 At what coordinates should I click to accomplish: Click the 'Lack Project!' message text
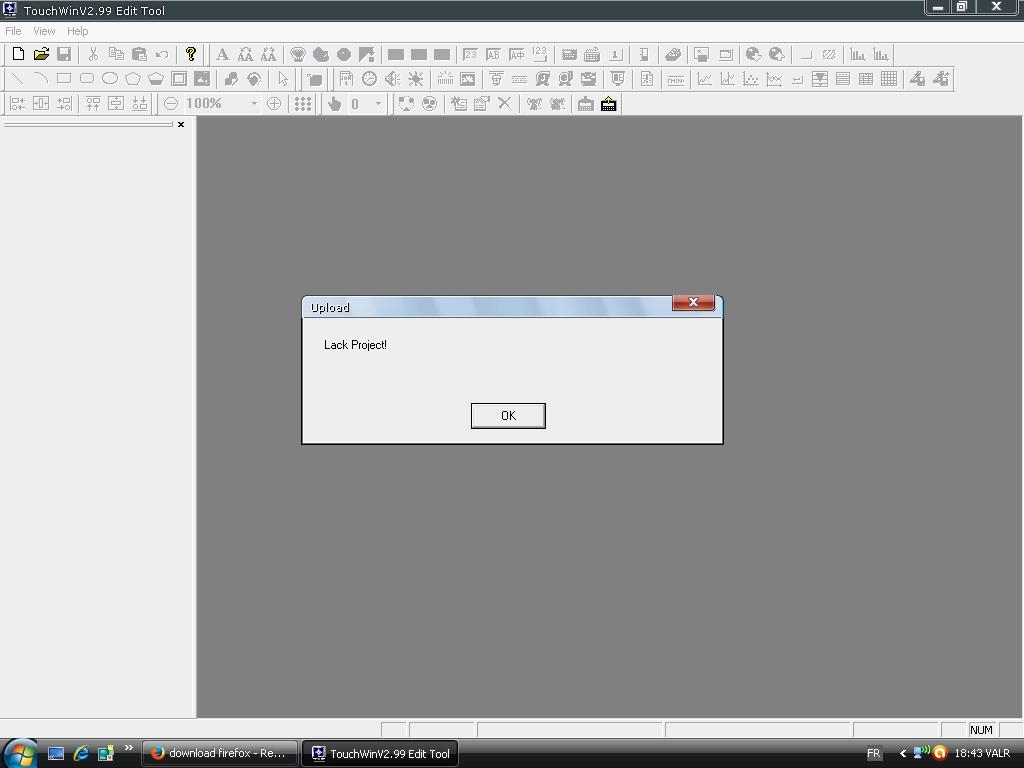(x=355, y=345)
